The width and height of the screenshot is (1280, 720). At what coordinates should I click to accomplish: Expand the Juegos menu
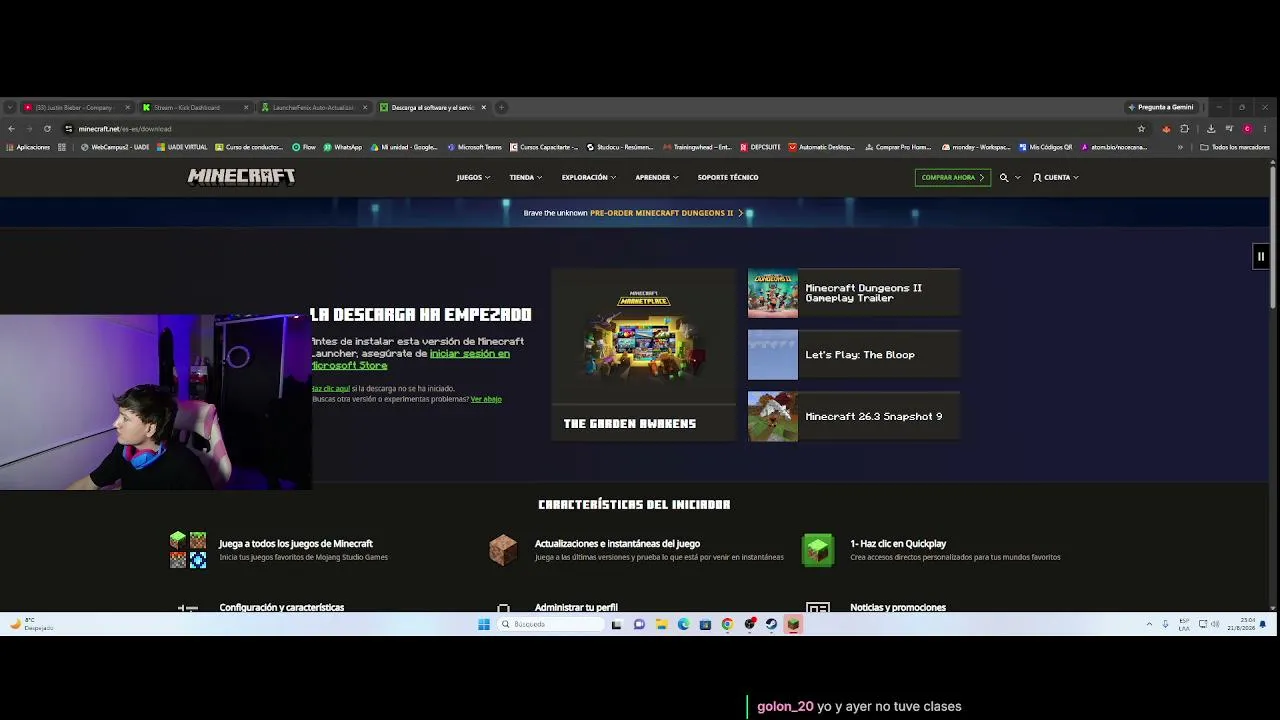tap(473, 177)
